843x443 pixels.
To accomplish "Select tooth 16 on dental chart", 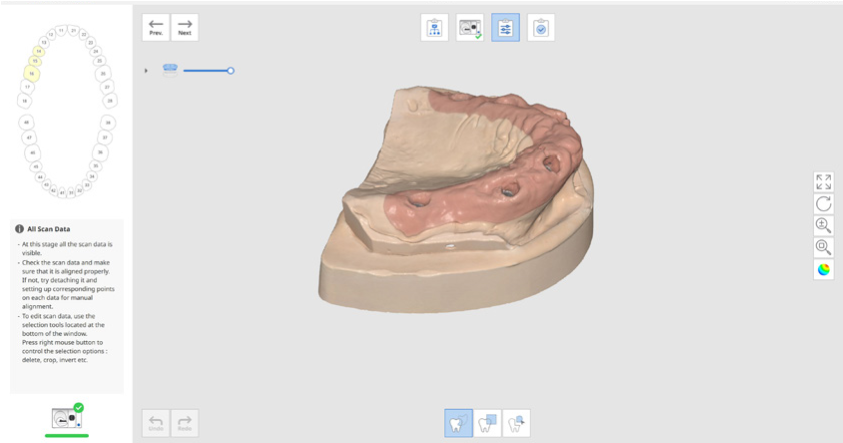I will coord(32,74).
